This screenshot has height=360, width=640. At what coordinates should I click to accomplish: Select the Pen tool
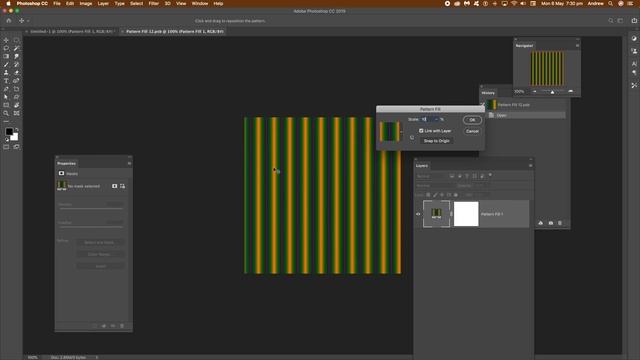click(x=6, y=89)
